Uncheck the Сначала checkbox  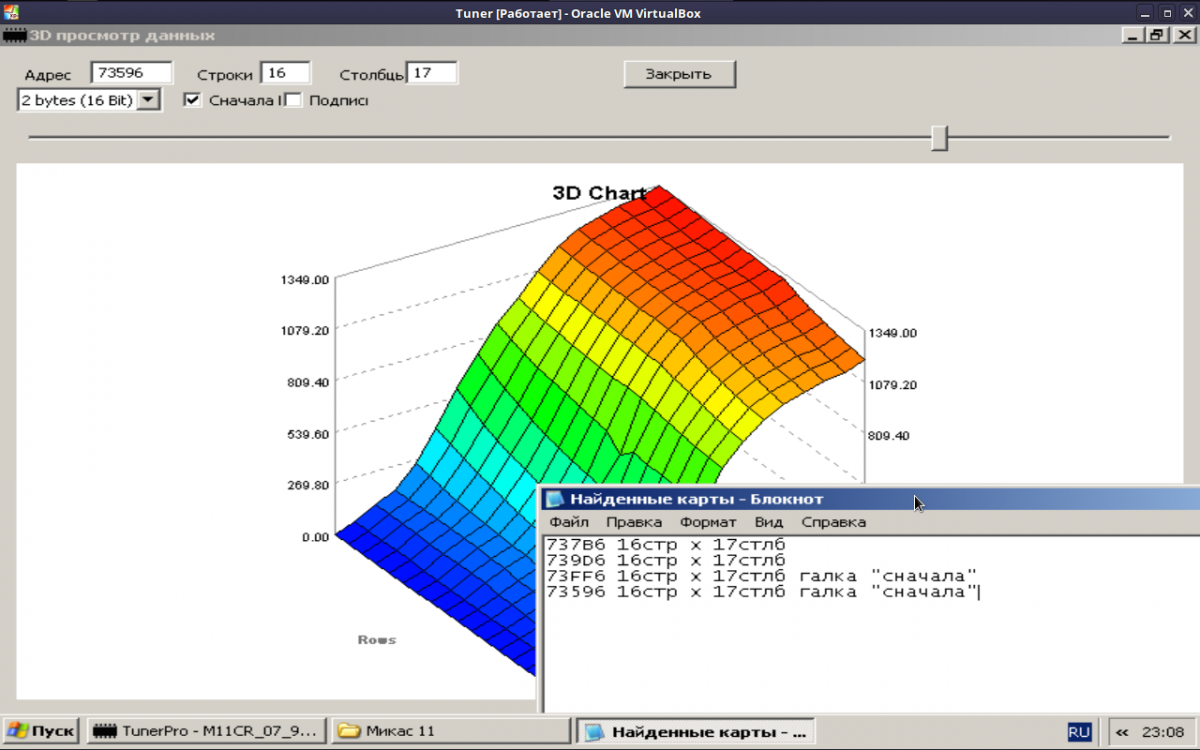(x=193, y=100)
